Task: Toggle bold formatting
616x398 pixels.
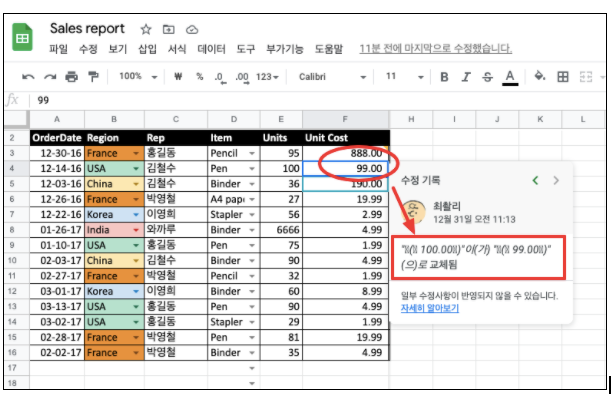Action: click(444, 77)
